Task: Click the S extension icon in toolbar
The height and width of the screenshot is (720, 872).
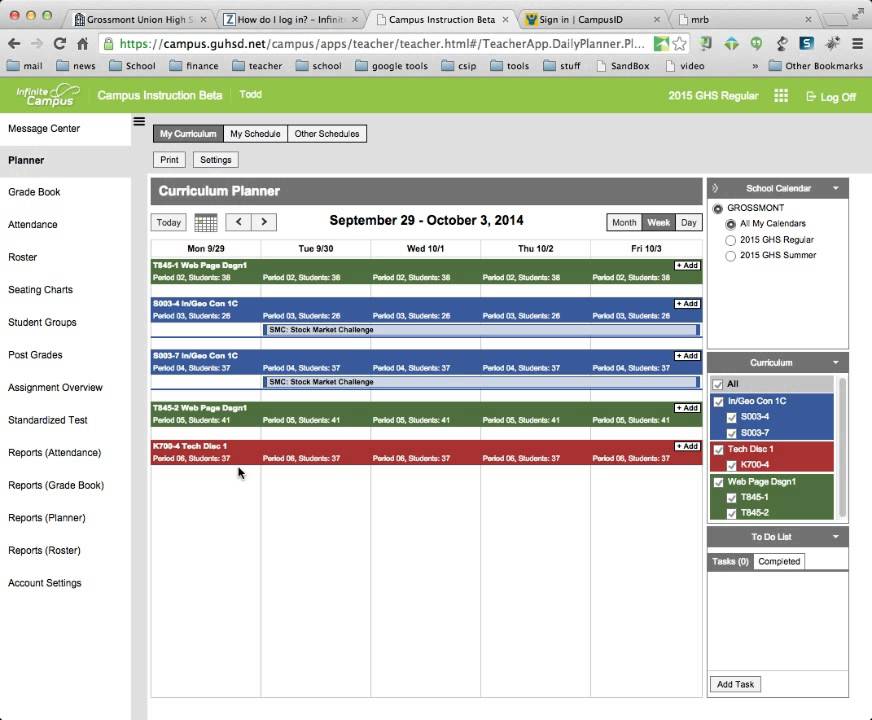Action: pos(806,43)
